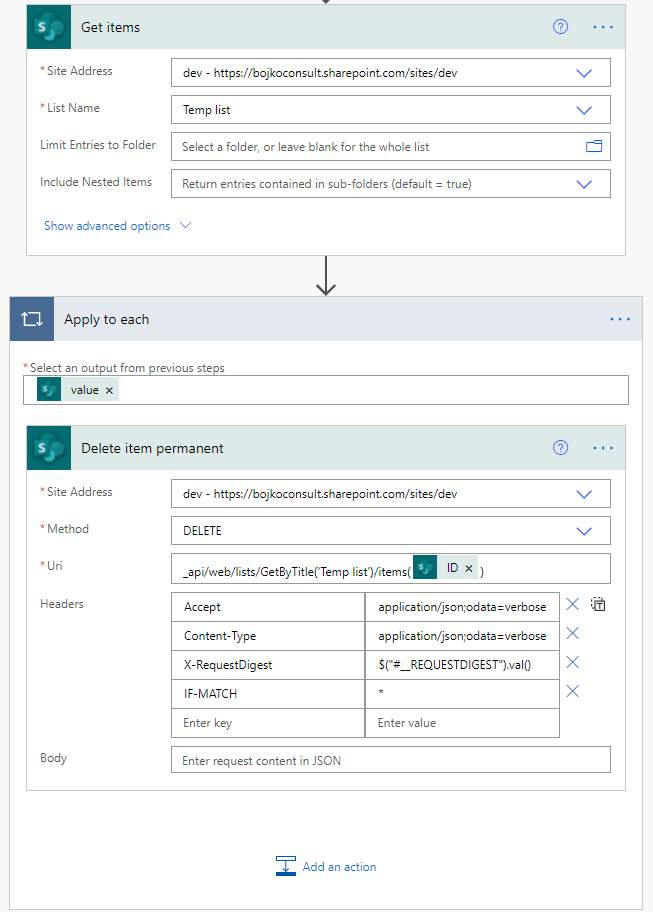Screen dimensions: 653x912
Task: Open help for Delete item permanent
Action: 560,448
